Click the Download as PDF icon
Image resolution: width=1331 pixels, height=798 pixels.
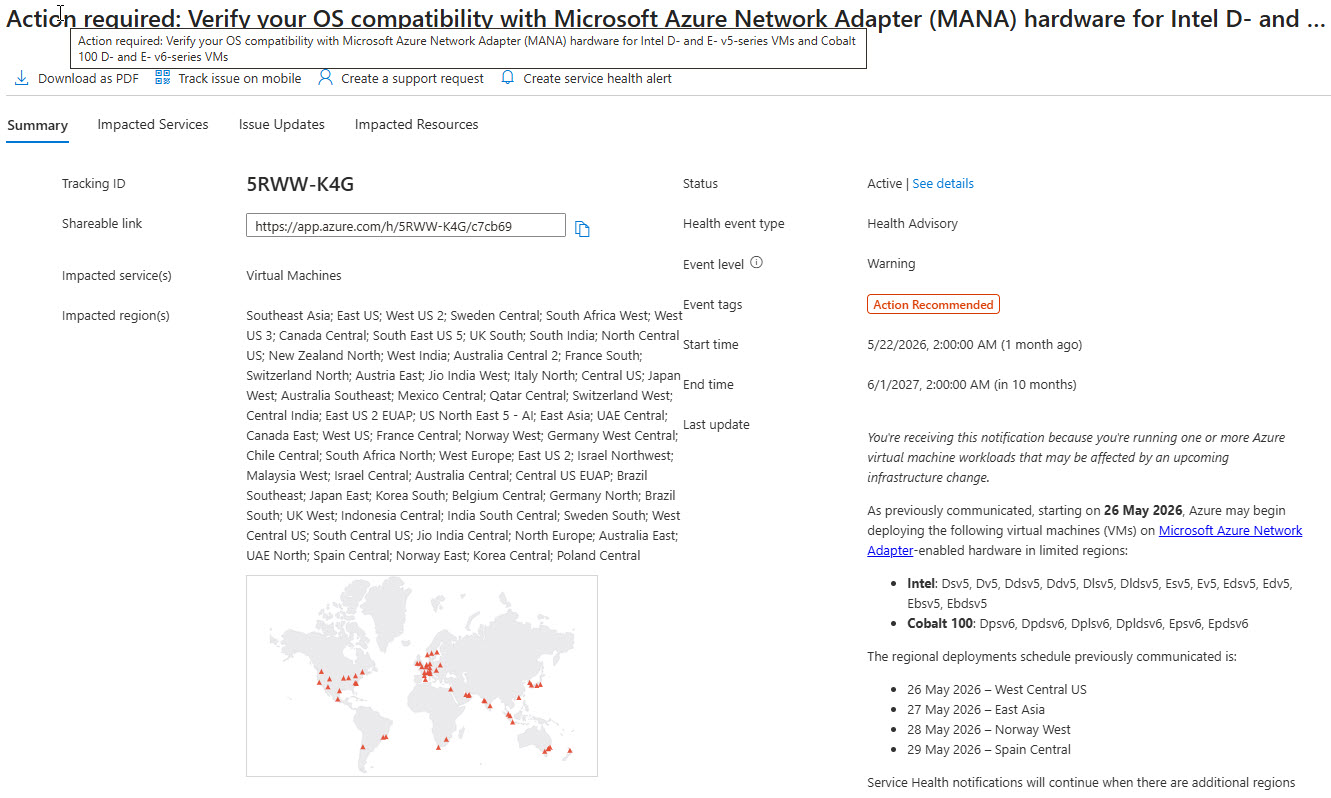click(21, 78)
